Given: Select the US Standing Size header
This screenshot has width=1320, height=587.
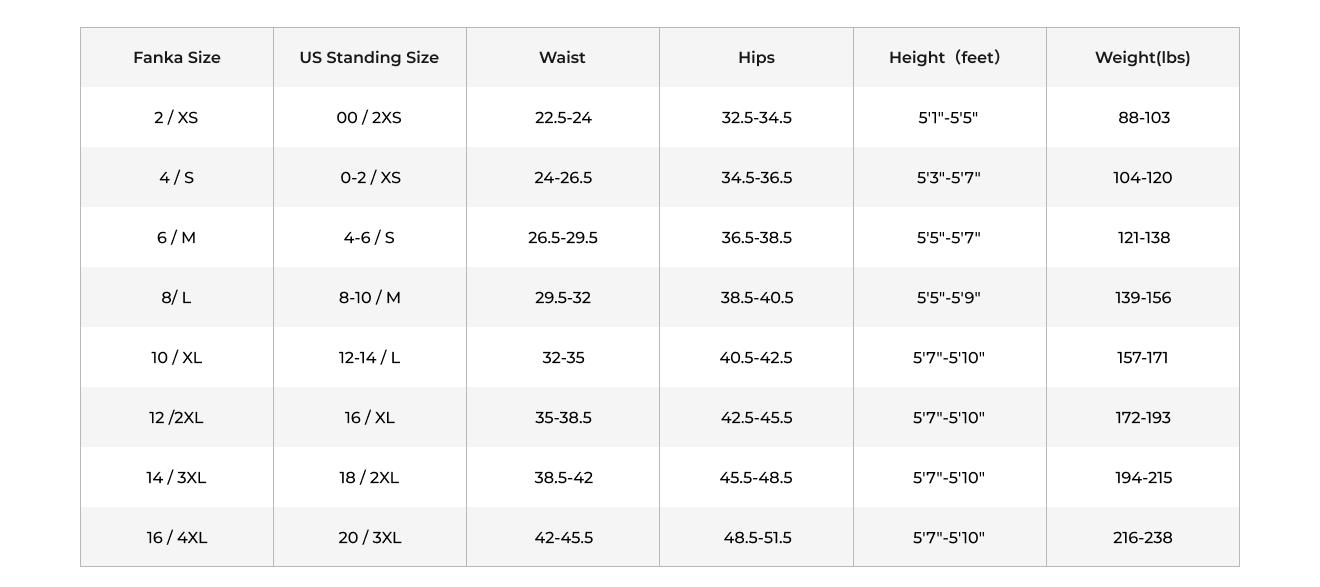Looking at the screenshot, I should pos(369,58).
